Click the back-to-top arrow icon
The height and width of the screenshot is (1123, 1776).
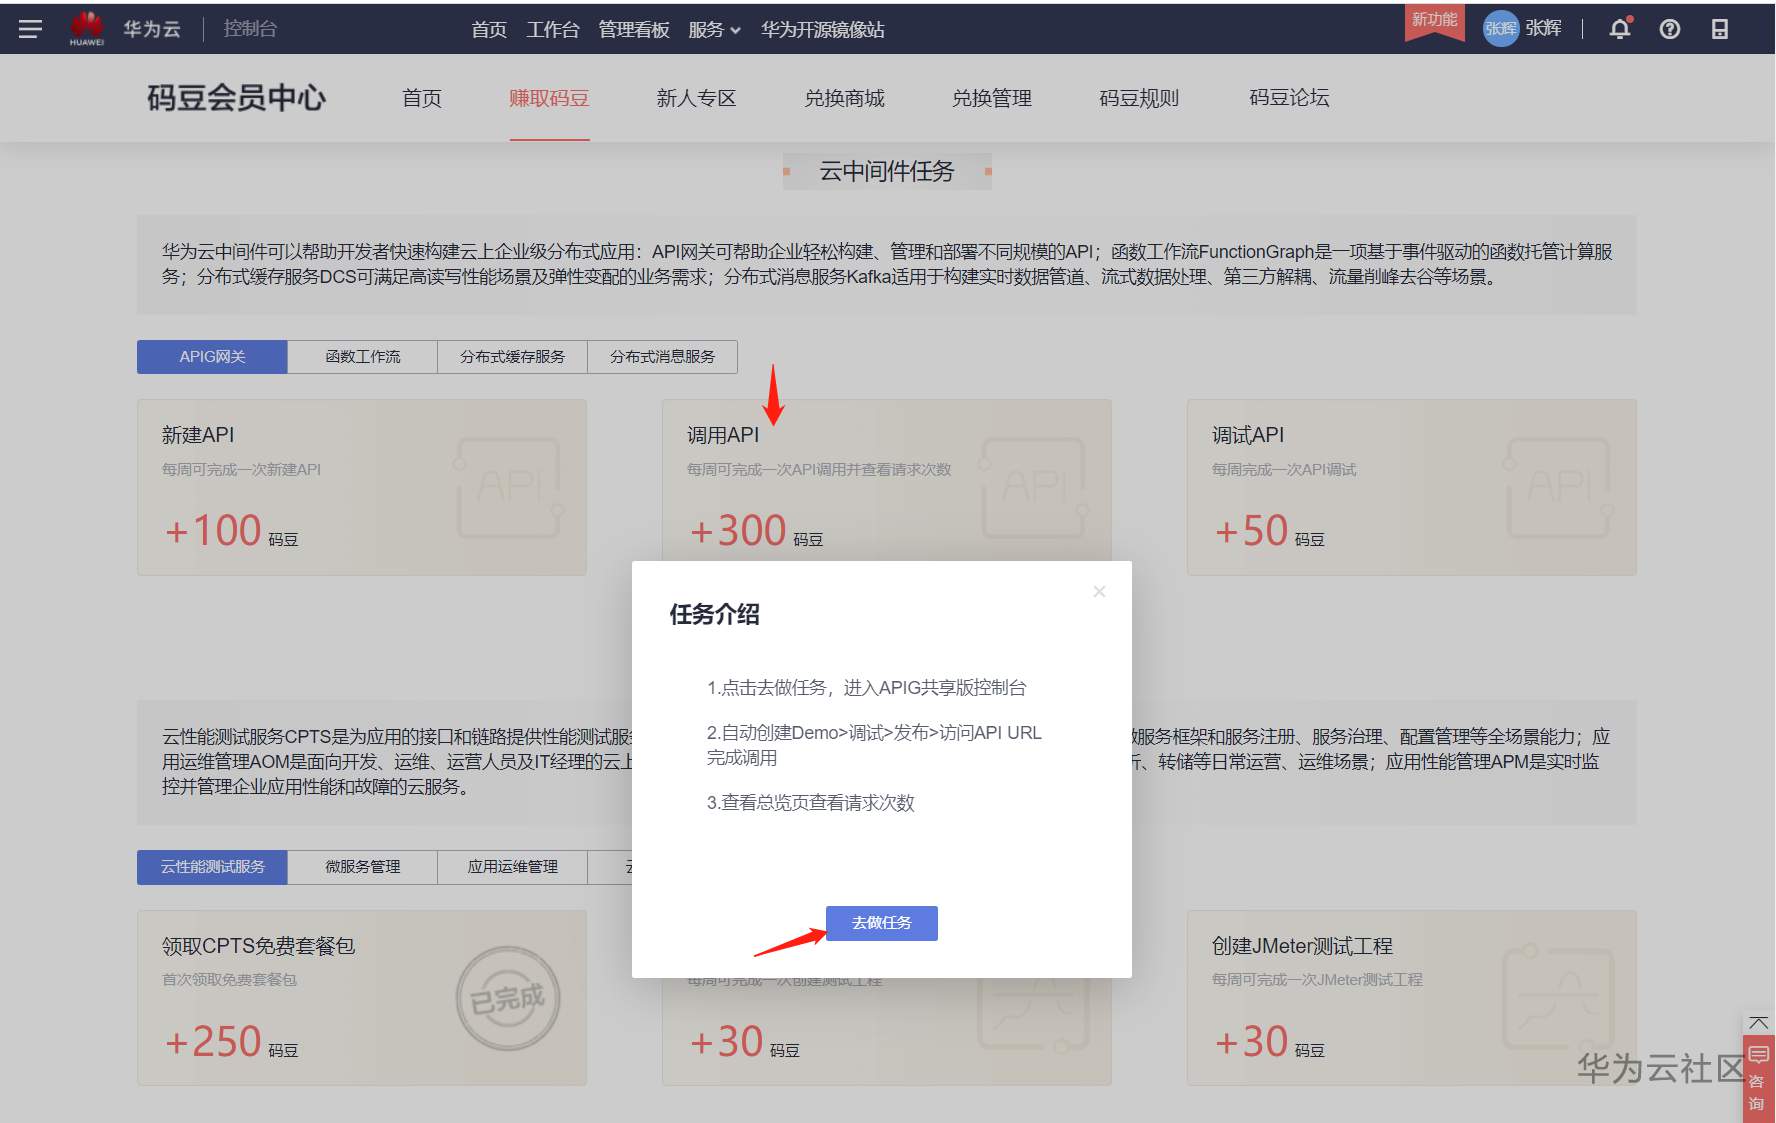click(1758, 1023)
